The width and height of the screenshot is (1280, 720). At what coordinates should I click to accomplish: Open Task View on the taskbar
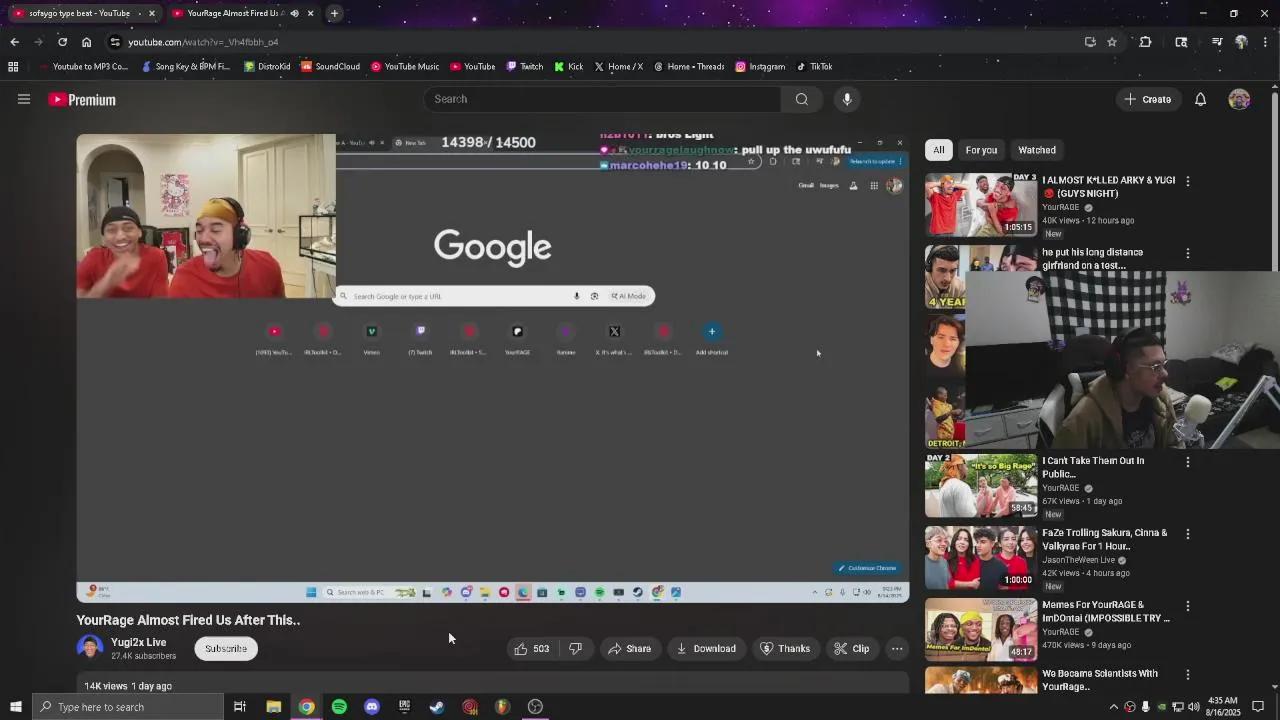240,707
